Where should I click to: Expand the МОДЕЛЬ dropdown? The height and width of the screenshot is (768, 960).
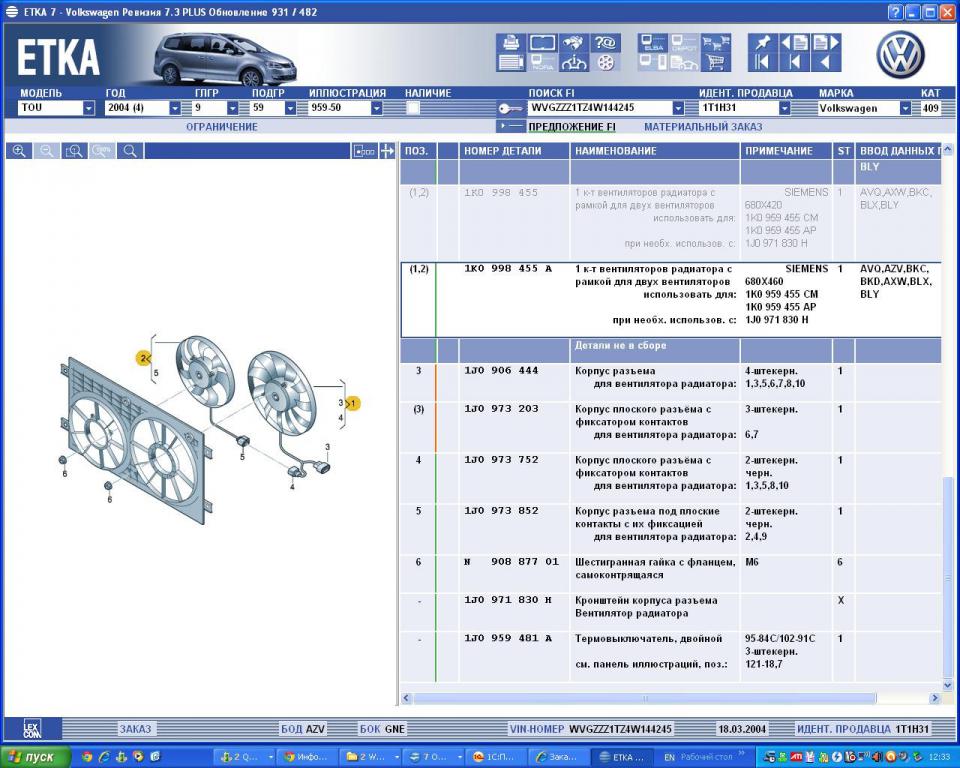tap(89, 108)
